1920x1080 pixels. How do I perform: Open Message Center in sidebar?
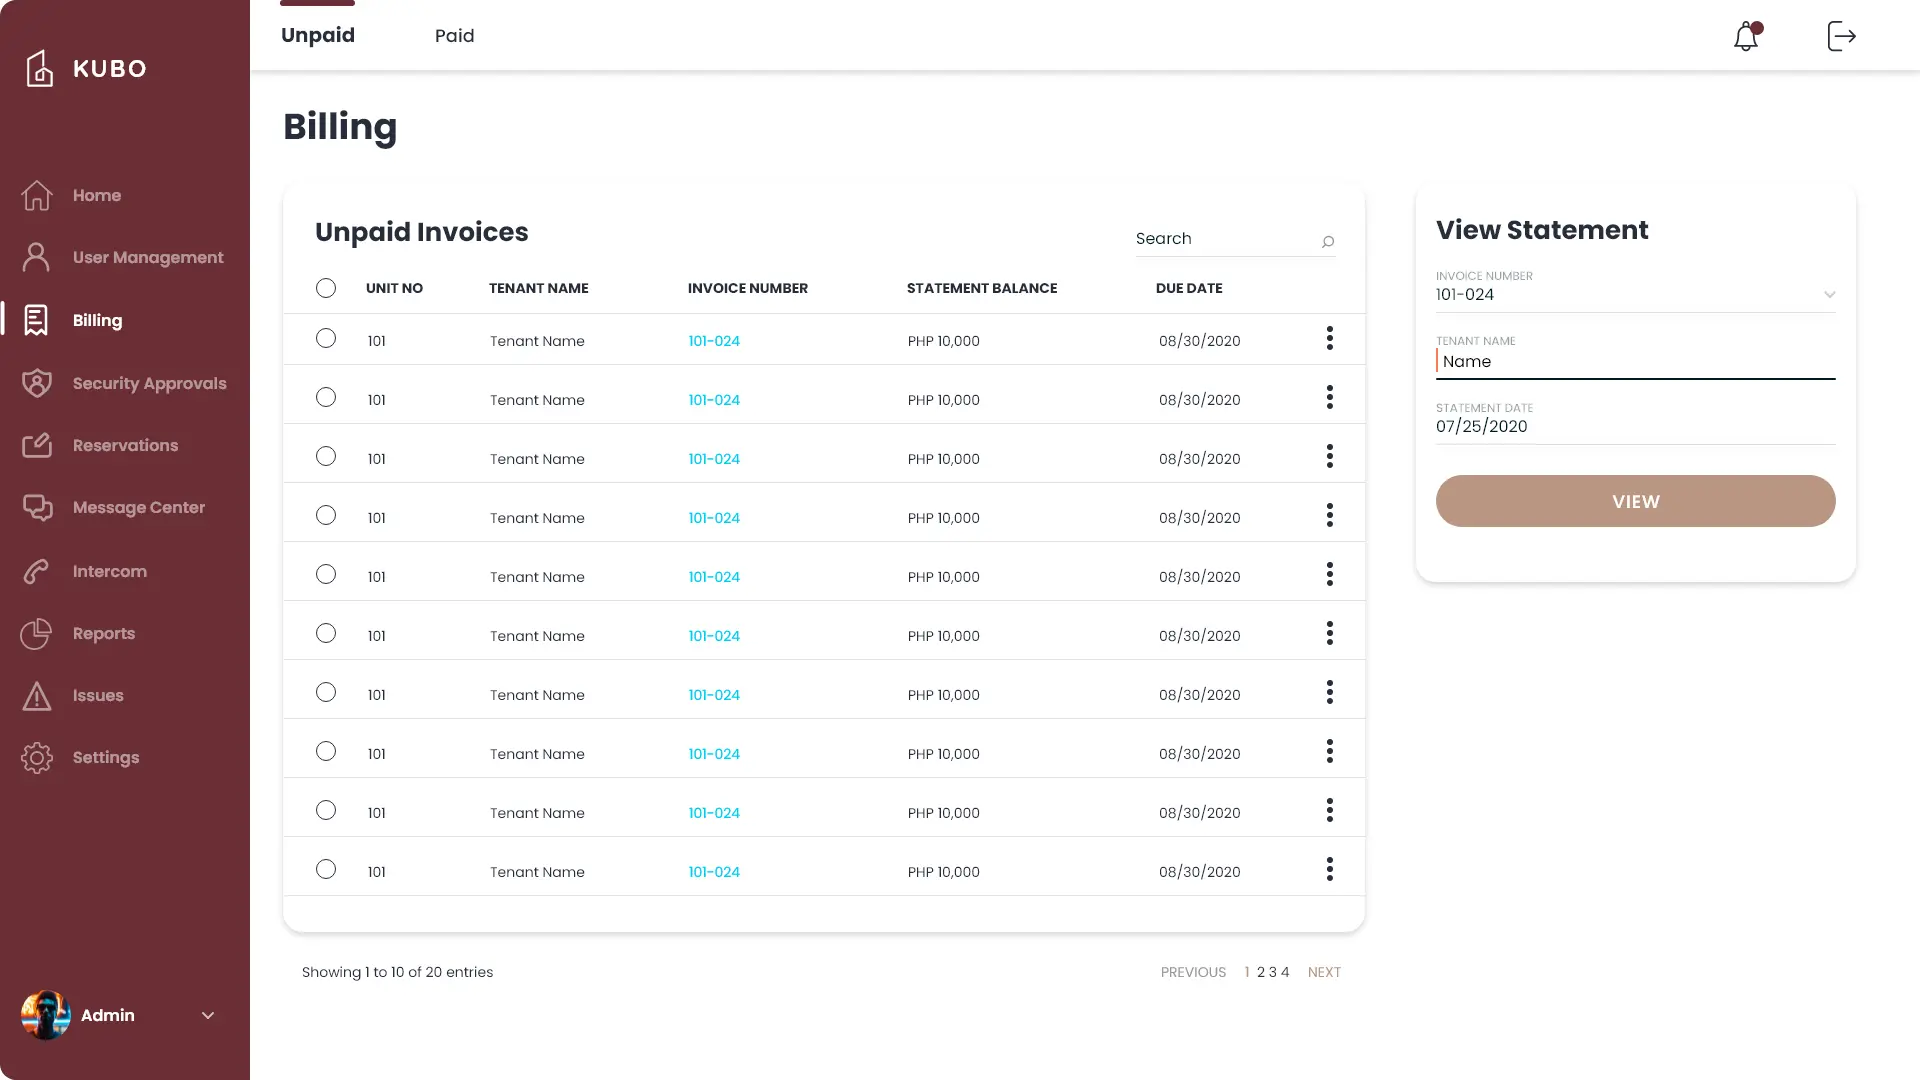pyautogui.click(x=138, y=508)
